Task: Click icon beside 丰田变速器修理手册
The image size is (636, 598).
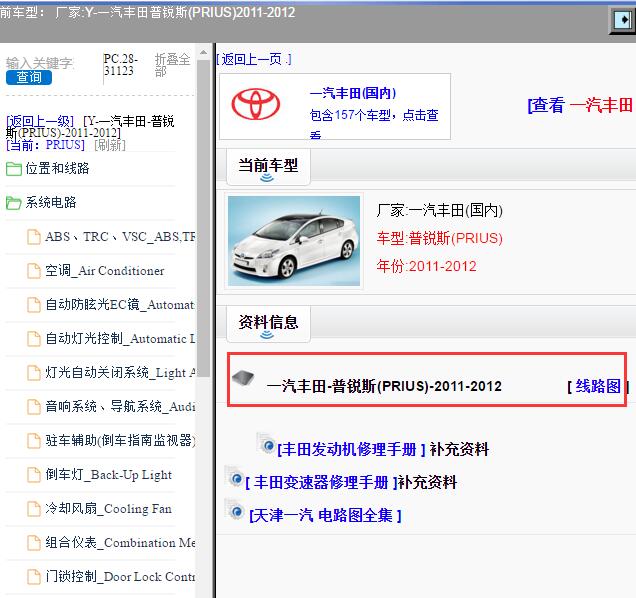Action: click(x=234, y=477)
